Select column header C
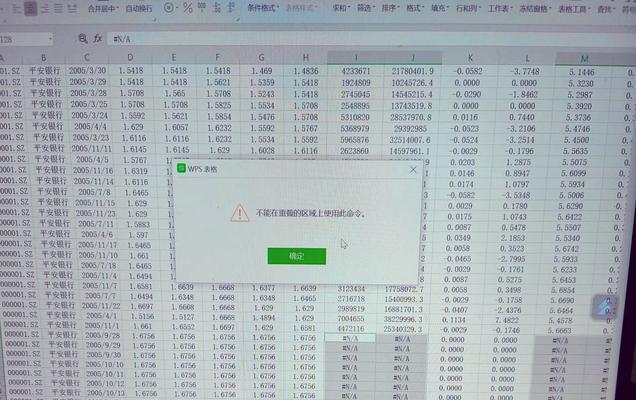 click(x=86, y=58)
